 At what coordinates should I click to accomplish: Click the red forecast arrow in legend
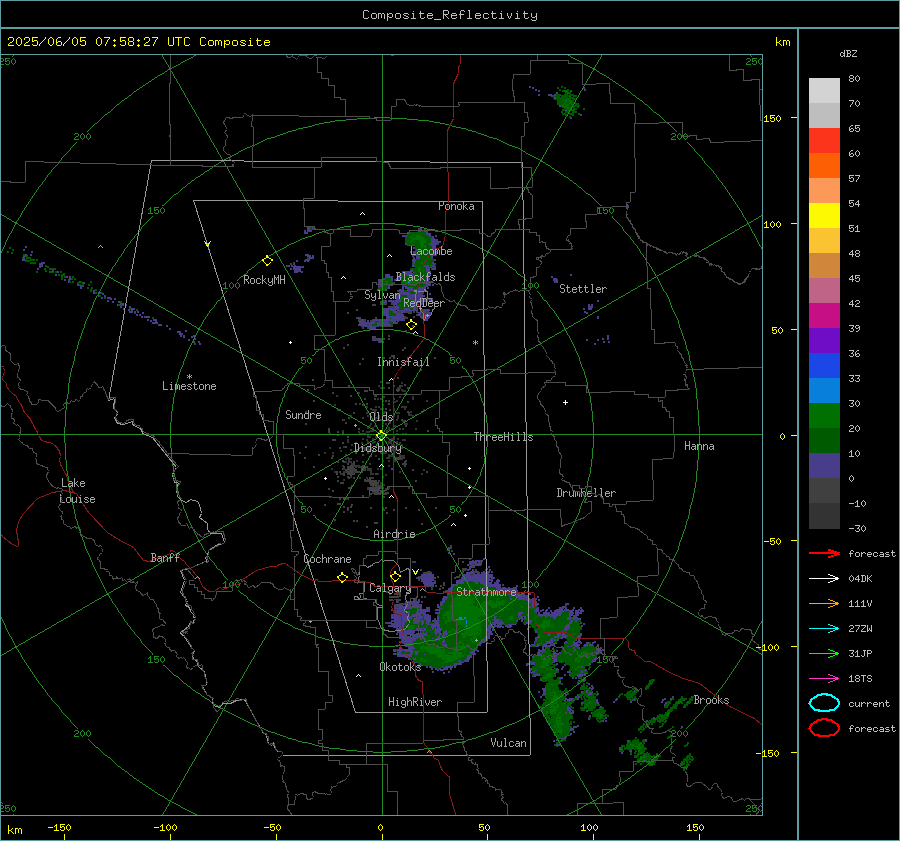pos(824,553)
